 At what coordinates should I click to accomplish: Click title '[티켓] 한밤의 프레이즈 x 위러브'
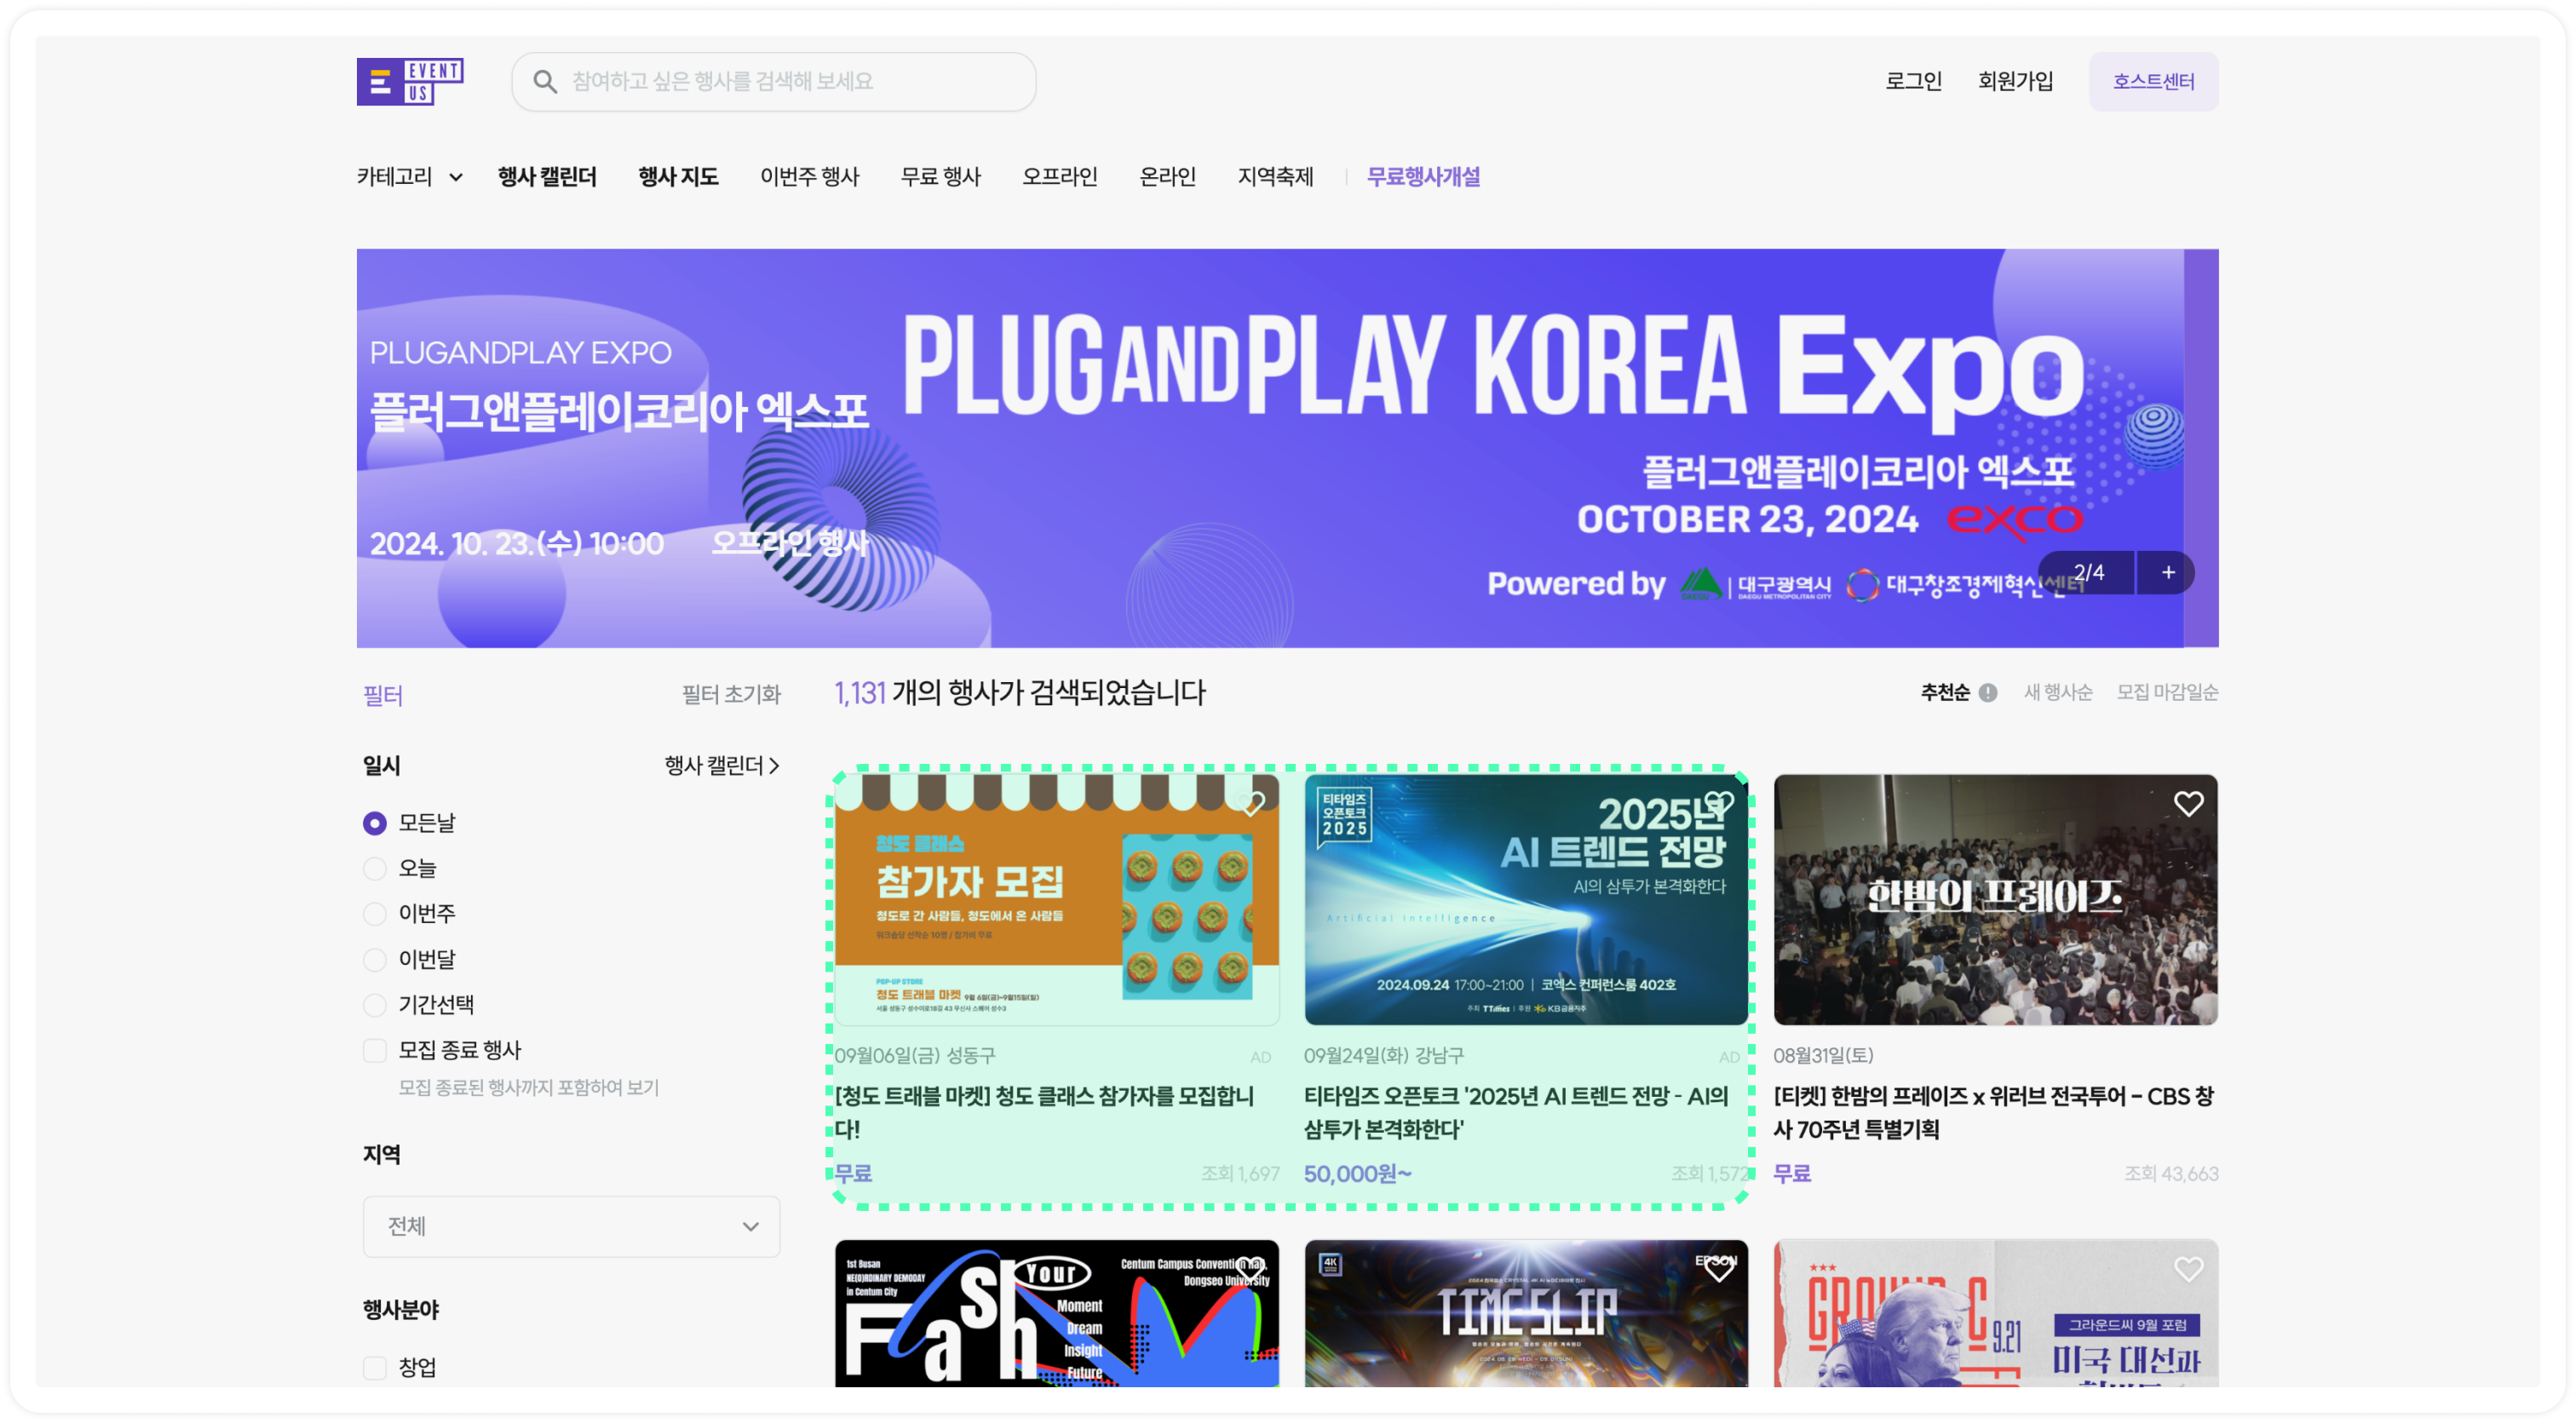1993,1112
